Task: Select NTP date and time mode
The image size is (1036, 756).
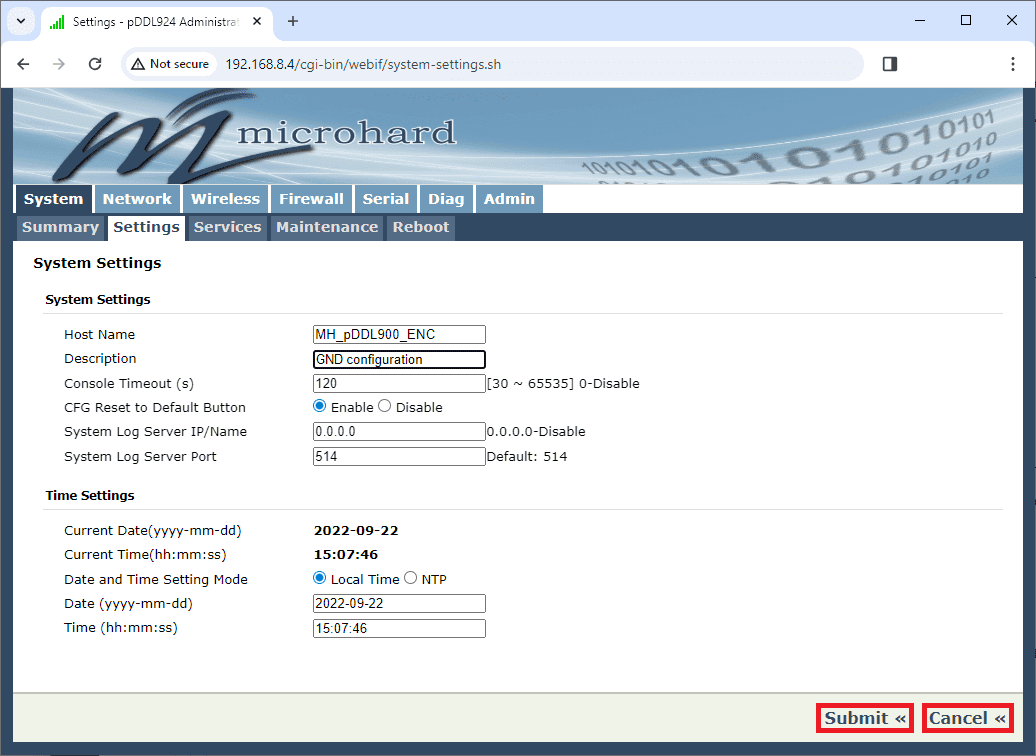Action: (x=410, y=579)
